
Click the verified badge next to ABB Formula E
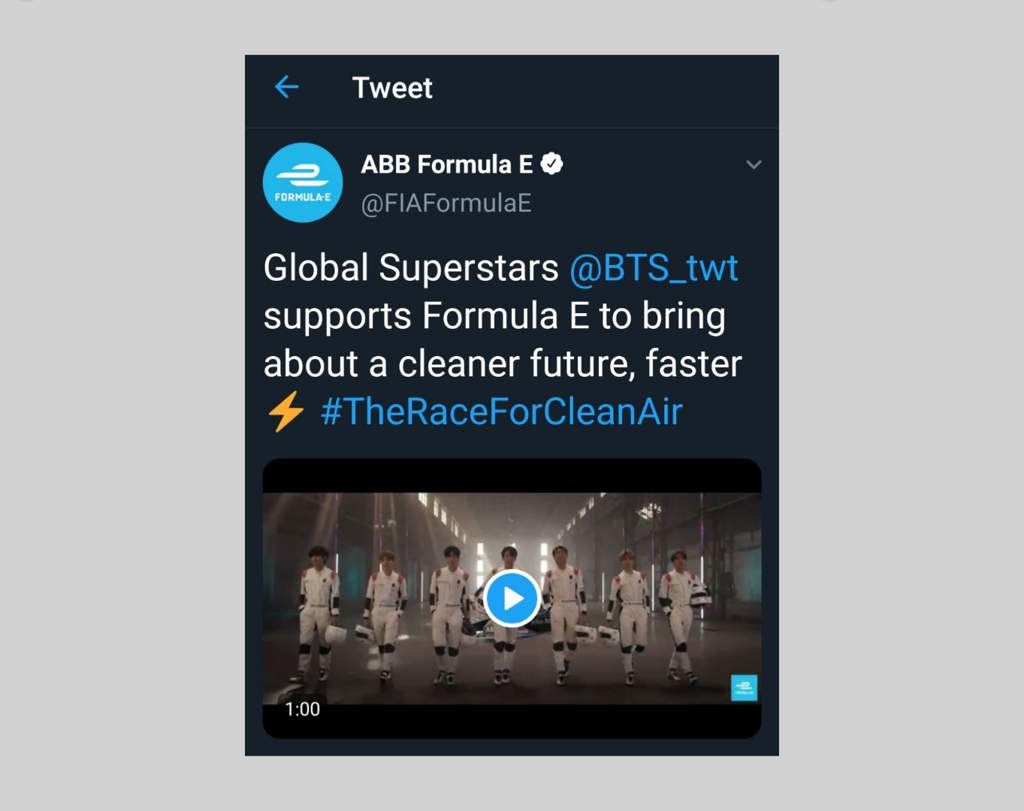click(x=552, y=164)
